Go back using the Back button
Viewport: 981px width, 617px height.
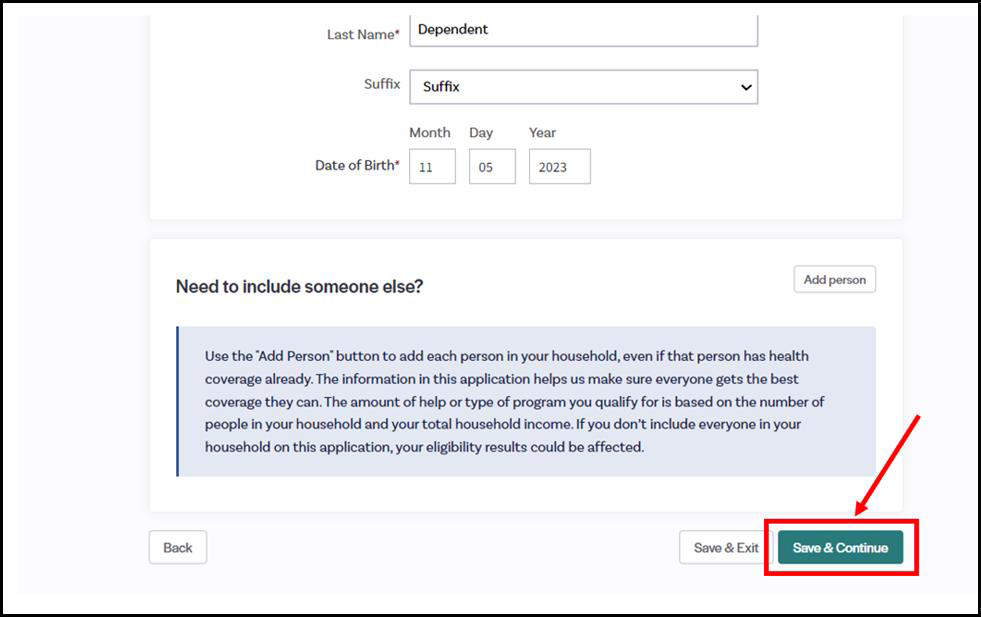pyautogui.click(x=178, y=547)
